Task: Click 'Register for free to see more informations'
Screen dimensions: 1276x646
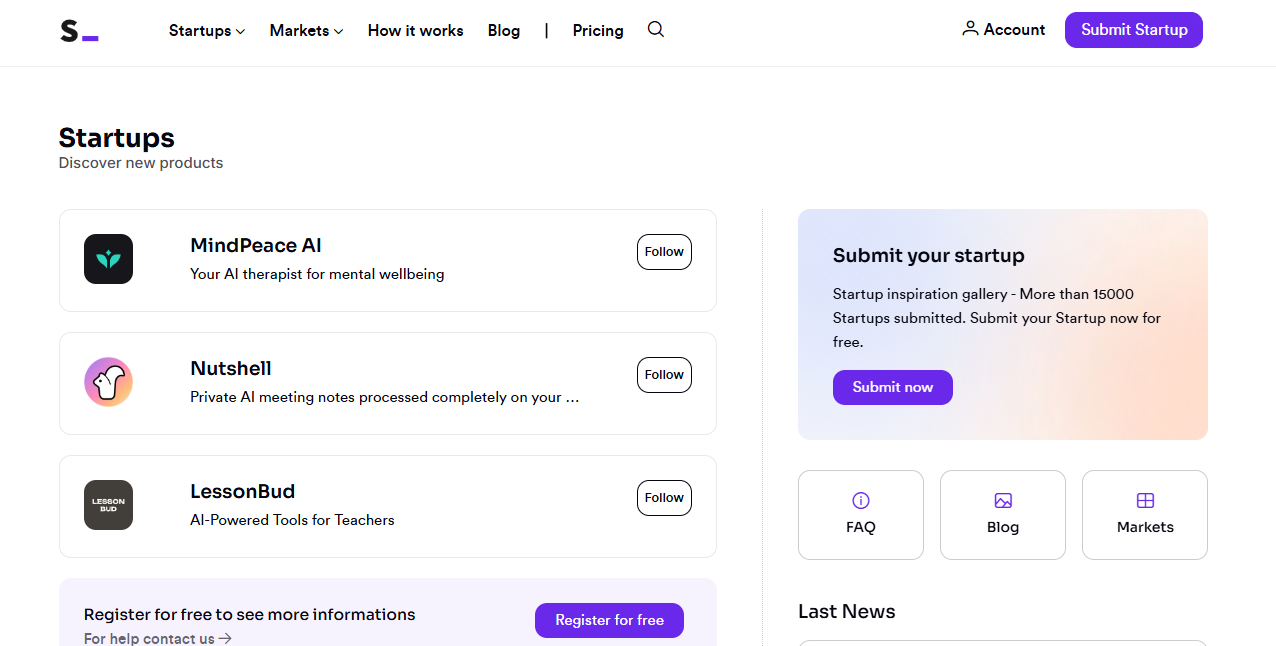Action: tap(250, 614)
